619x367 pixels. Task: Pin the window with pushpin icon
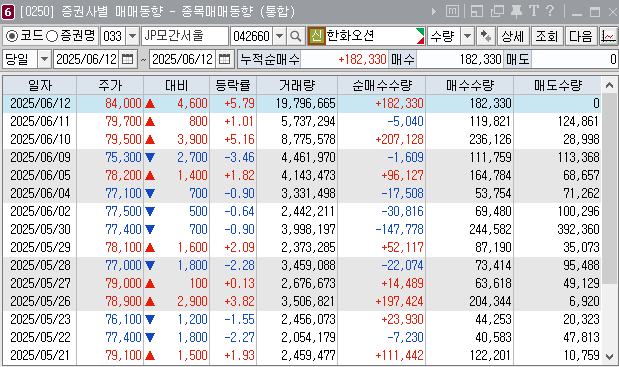(x=516, y=11)
